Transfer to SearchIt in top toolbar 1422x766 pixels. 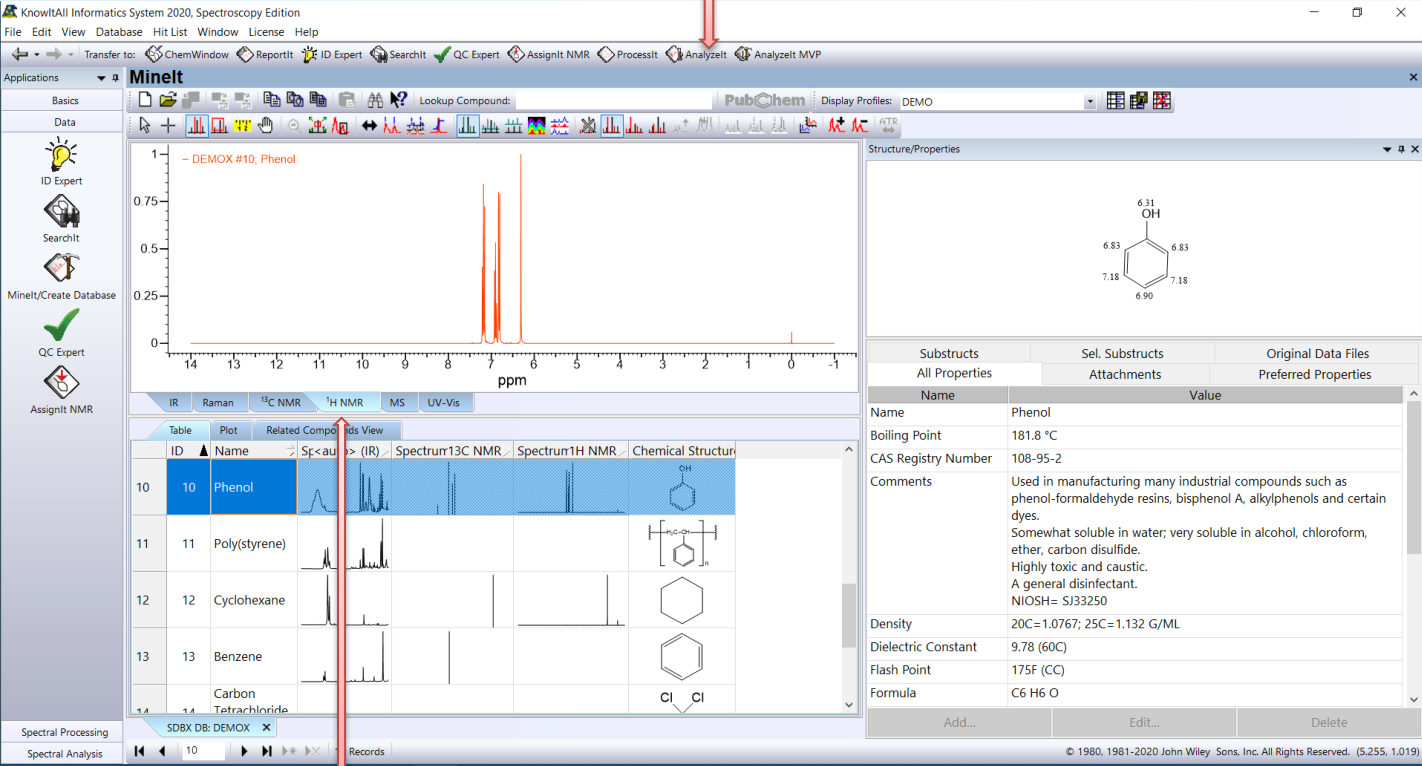click(x=398, y=54)
